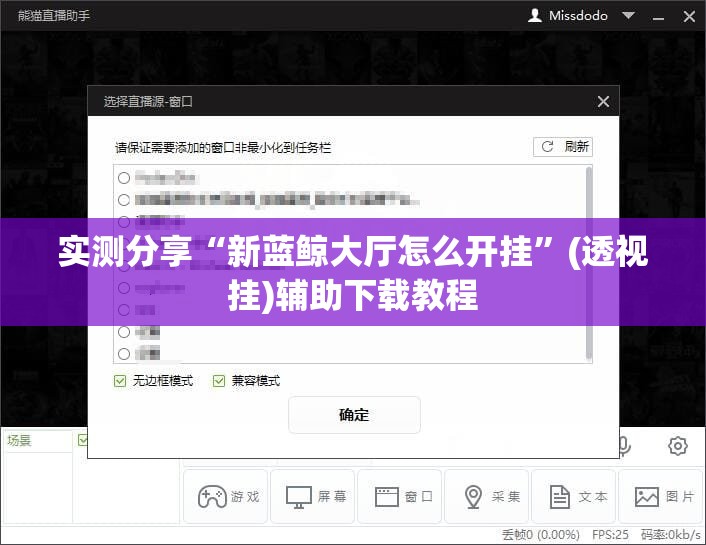The width and height of the screenshot is (706, 545).
Task: Add a 采集 capture device source
Action: coord(486,496)
